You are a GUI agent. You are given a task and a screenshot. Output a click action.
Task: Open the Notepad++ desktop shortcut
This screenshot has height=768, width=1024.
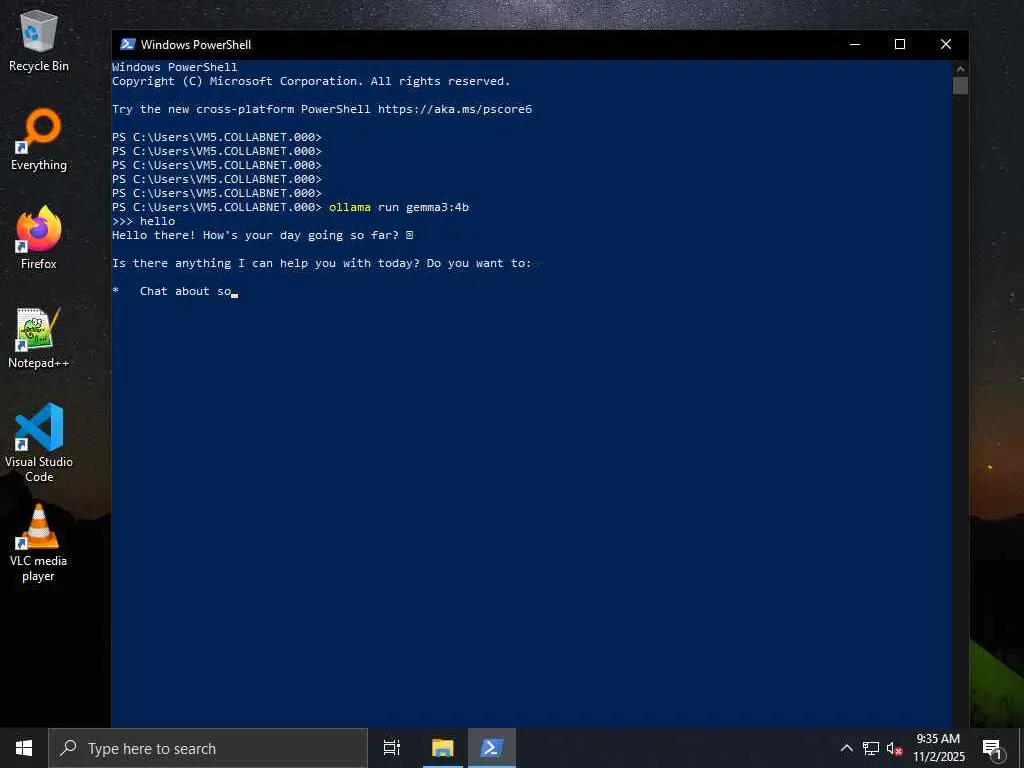coord(39,338)
